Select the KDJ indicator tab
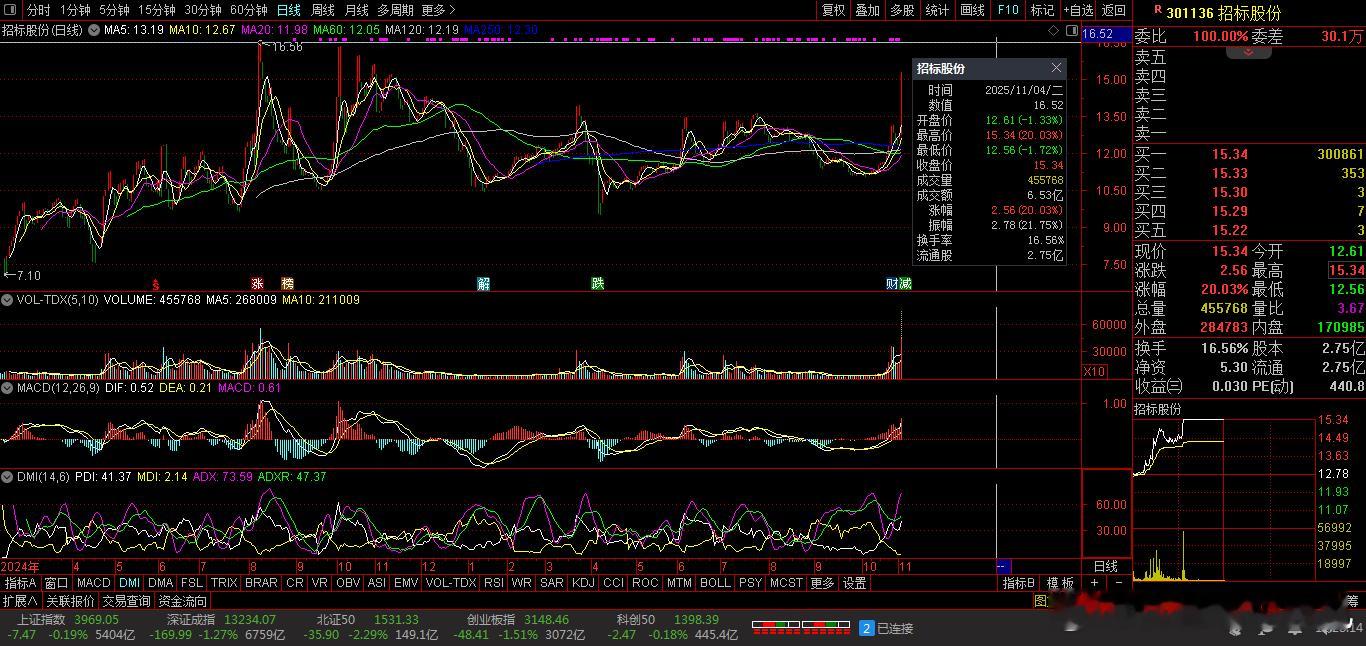 [583, 583]
